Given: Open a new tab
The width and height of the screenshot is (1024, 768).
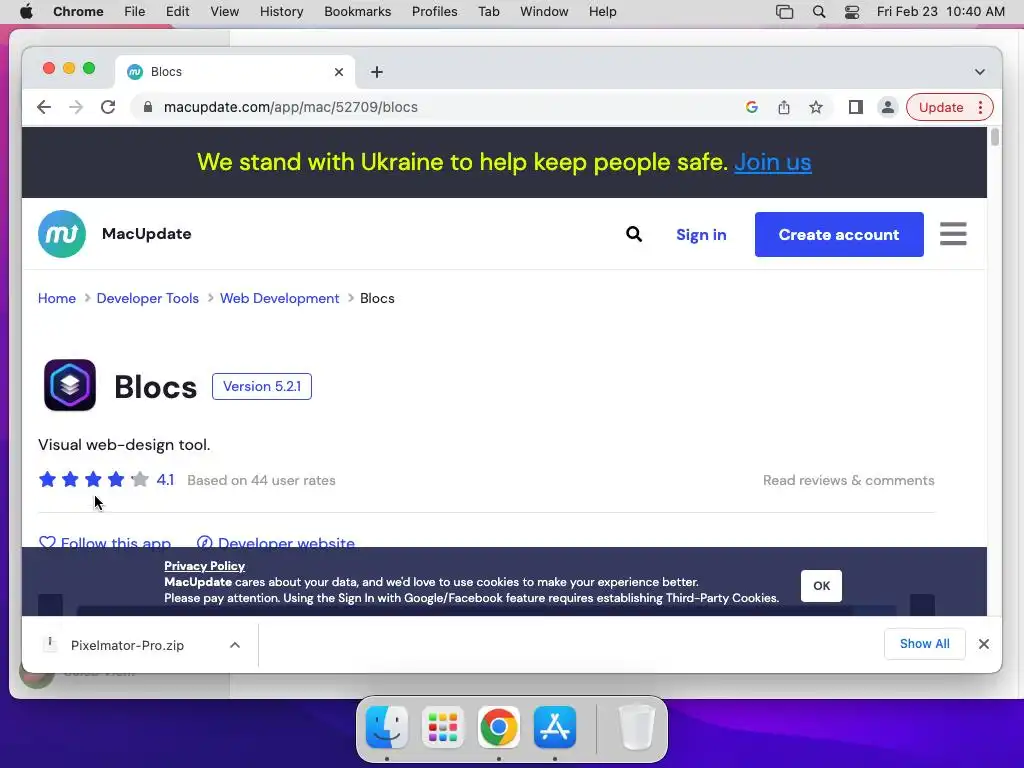Looking at the screenshot, I should 377,72.
